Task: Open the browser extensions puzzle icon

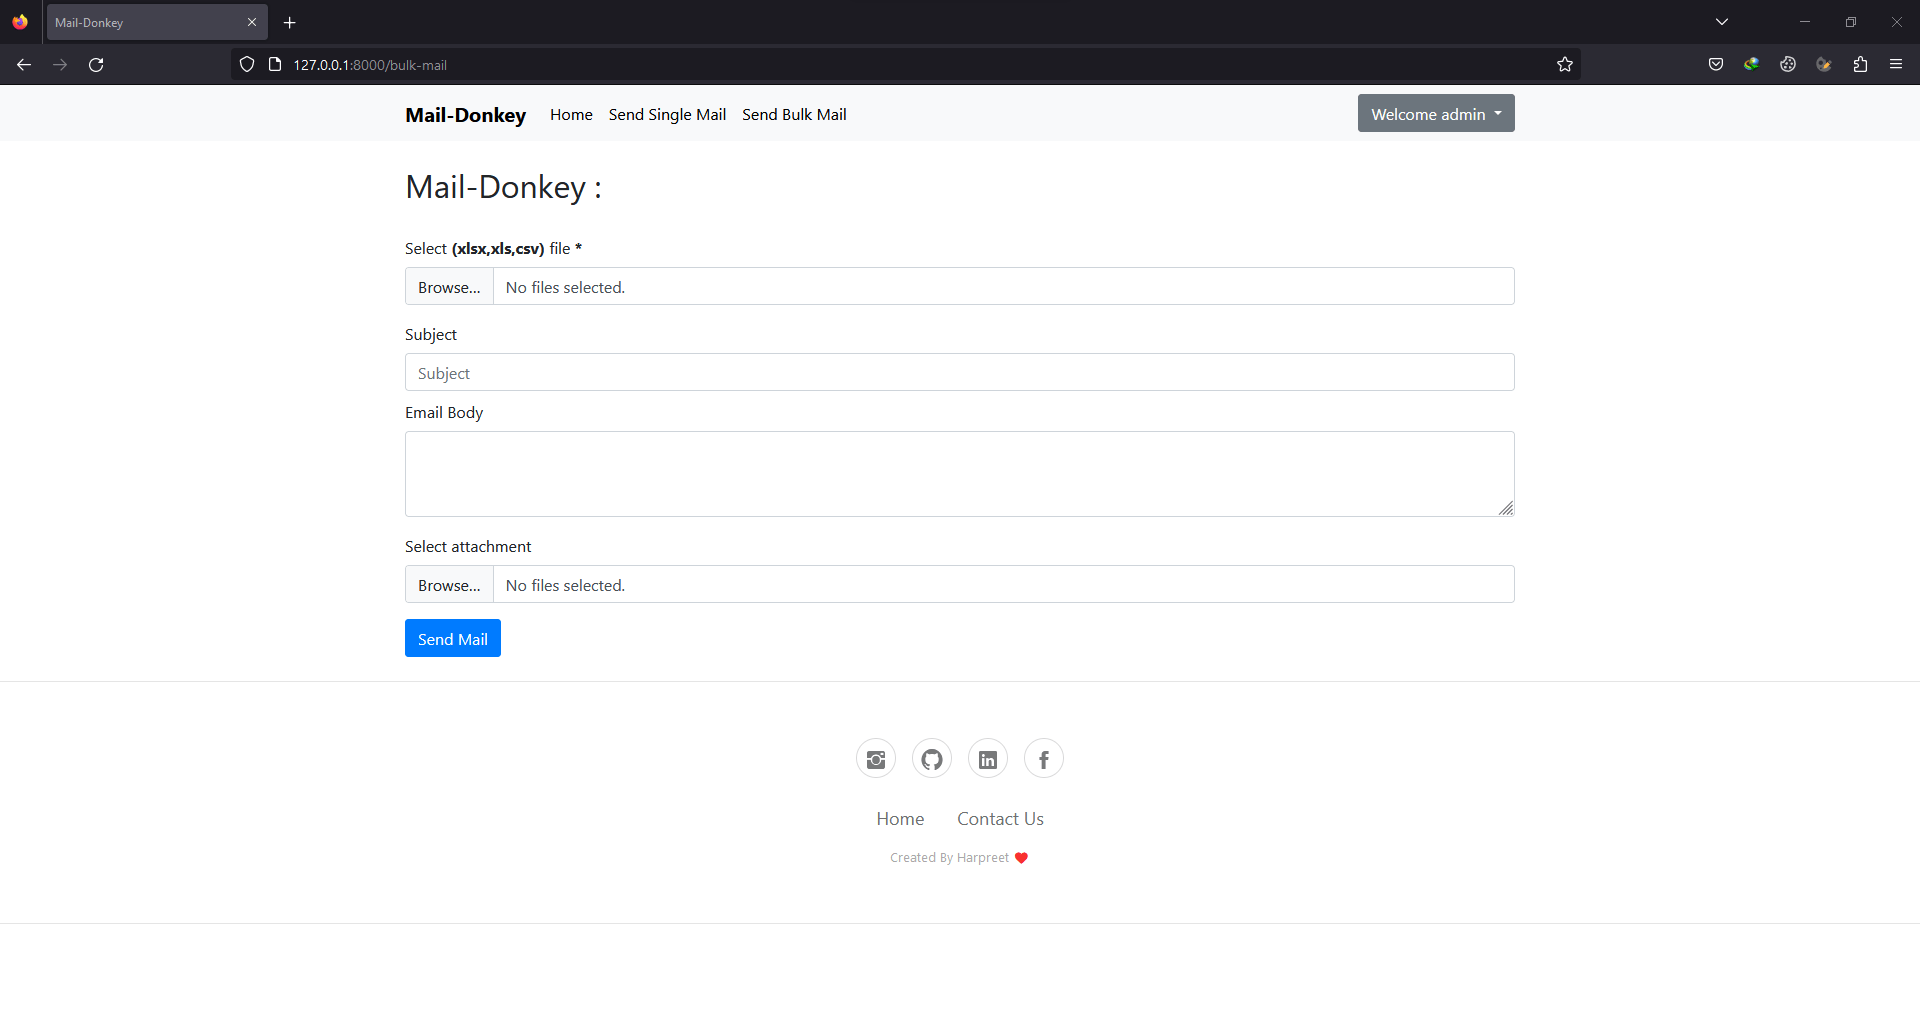Action: coord(1860,64)
